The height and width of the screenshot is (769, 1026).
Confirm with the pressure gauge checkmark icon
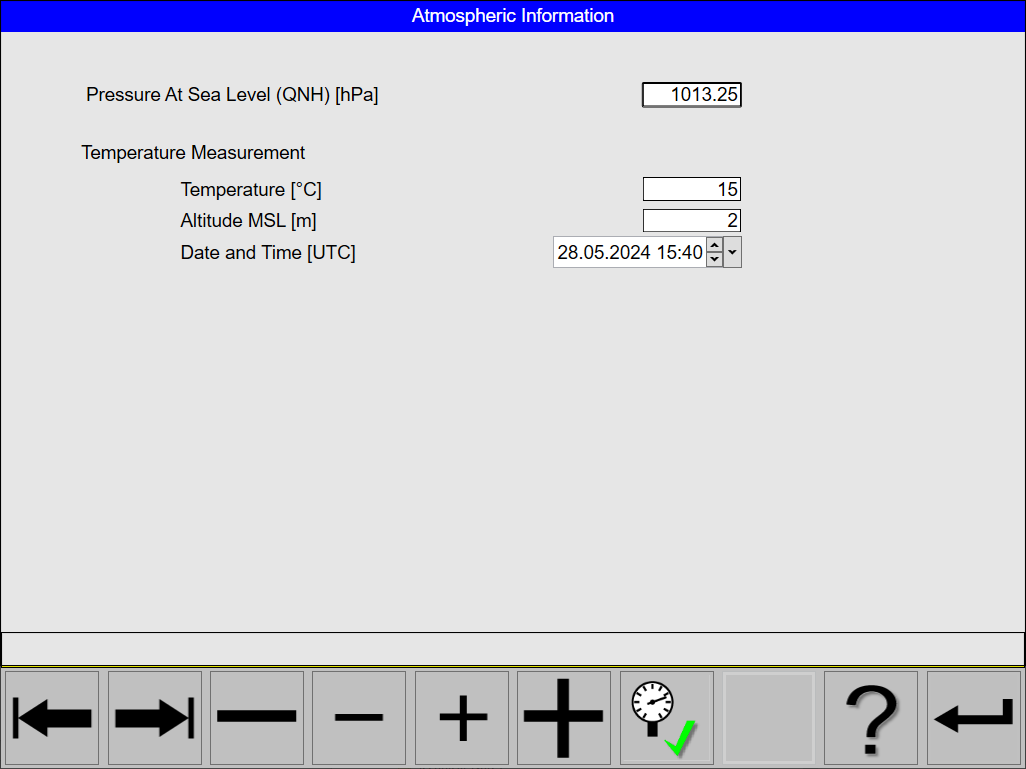(x=666, y=717)
